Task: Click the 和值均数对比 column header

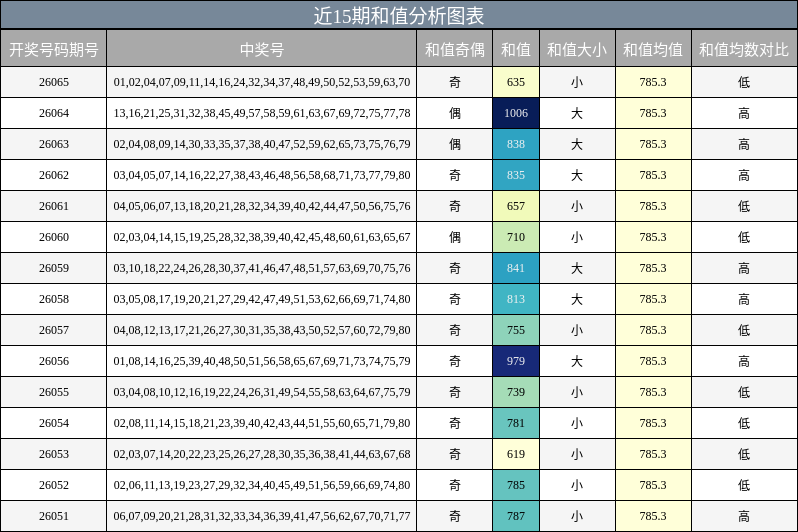Action: (x=744, y=49)
